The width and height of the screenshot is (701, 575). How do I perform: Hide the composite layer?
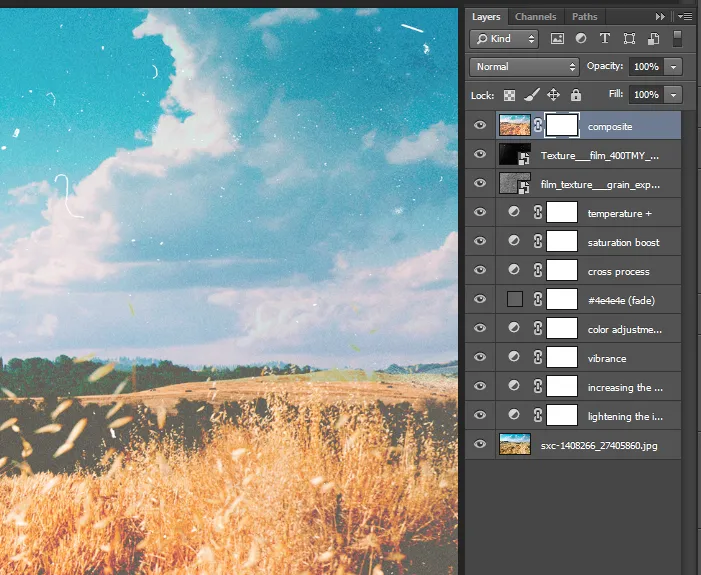pos(480,126)
